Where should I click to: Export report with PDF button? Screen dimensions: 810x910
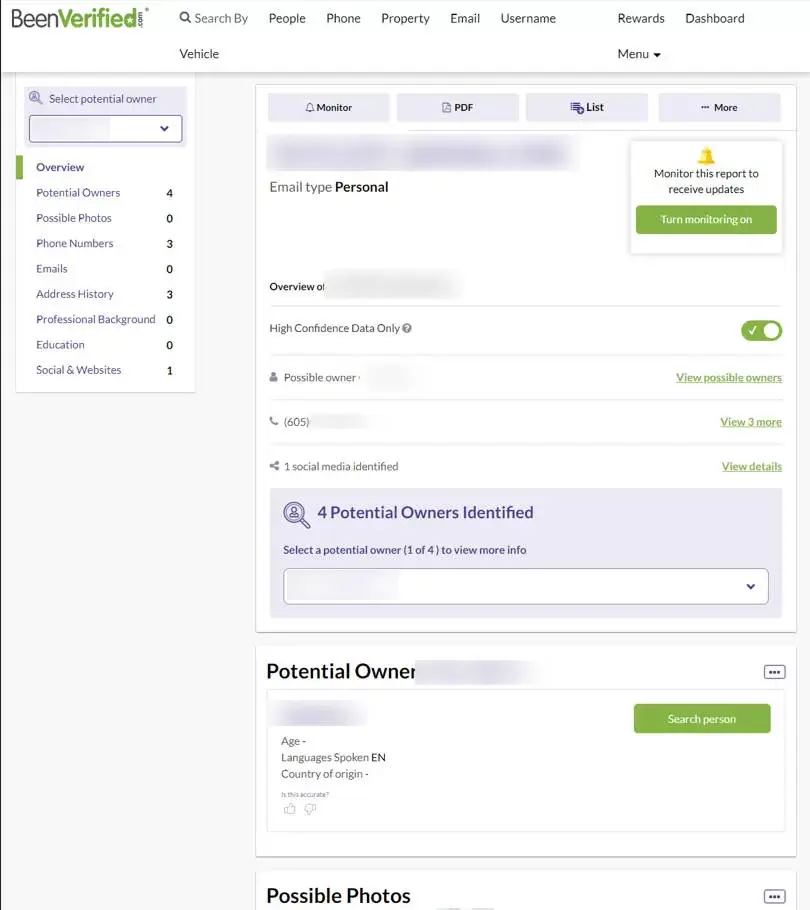click(457, 107)
